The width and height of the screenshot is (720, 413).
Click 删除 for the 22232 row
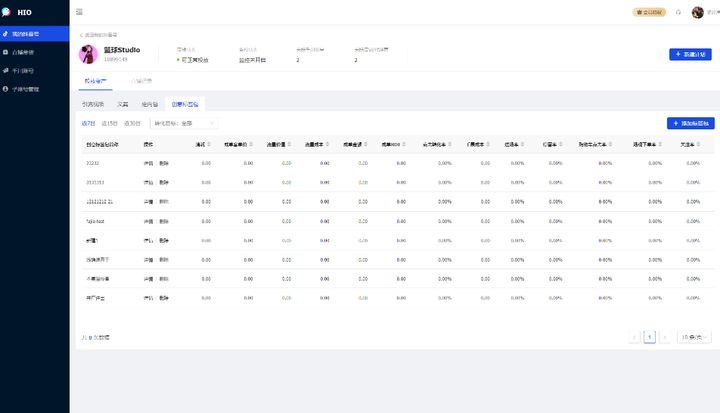pyautogui.click(x=164, y=162)
